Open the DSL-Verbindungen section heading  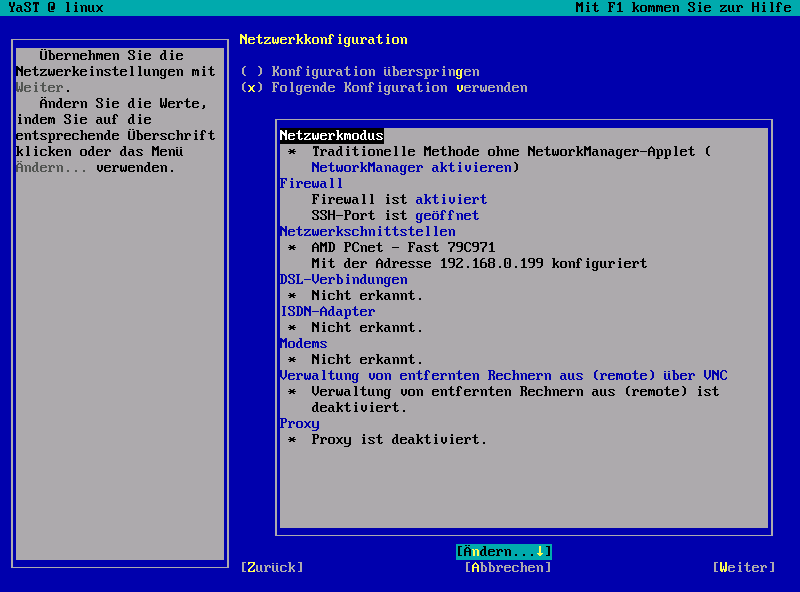coord(343,279)
